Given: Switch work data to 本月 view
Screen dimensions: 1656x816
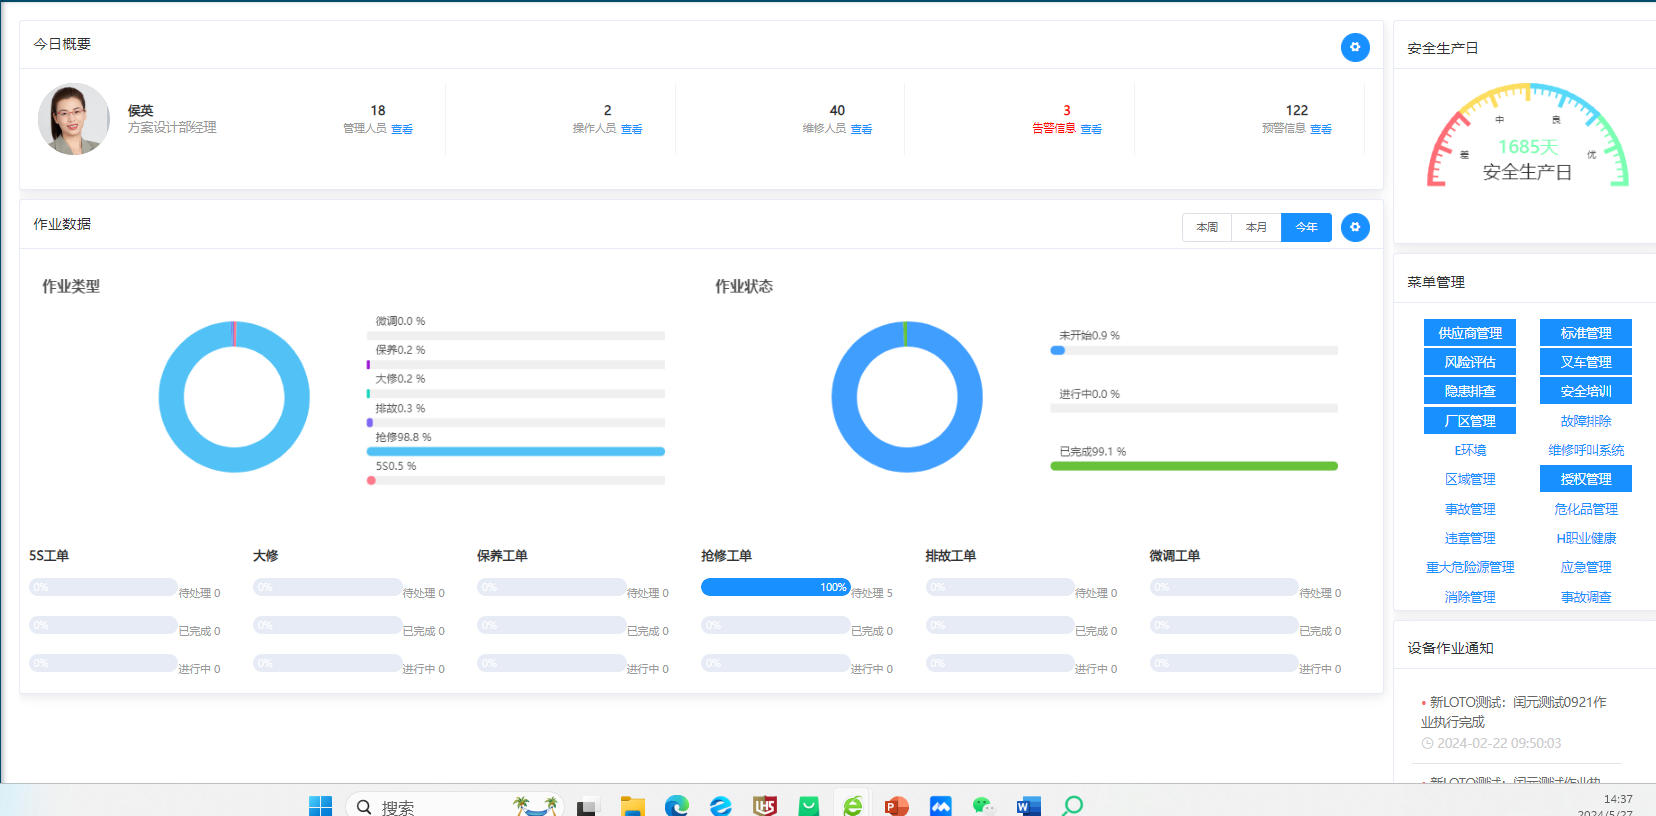Looking at the screenshot, I should (x=1256, y=227).
